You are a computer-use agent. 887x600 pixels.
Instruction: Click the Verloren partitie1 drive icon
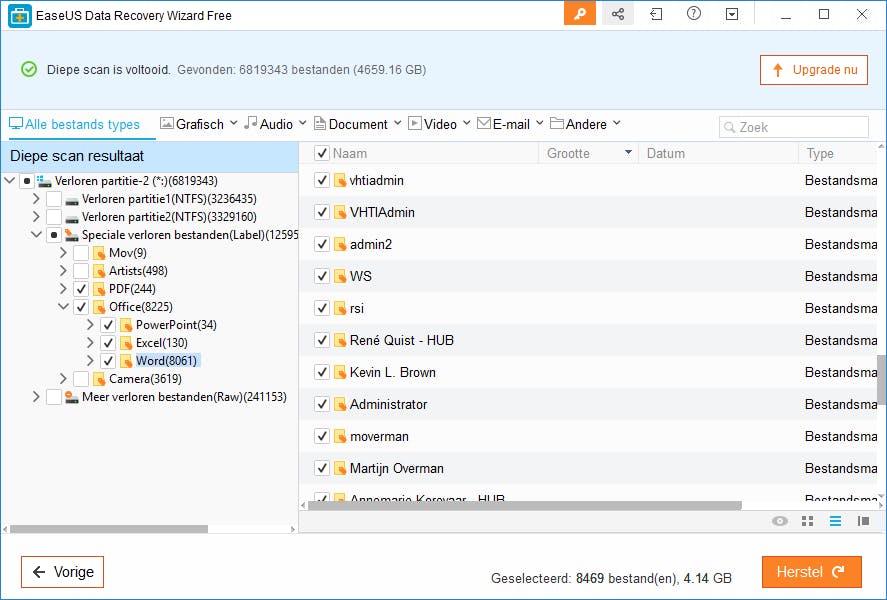[x=72, y=200]
